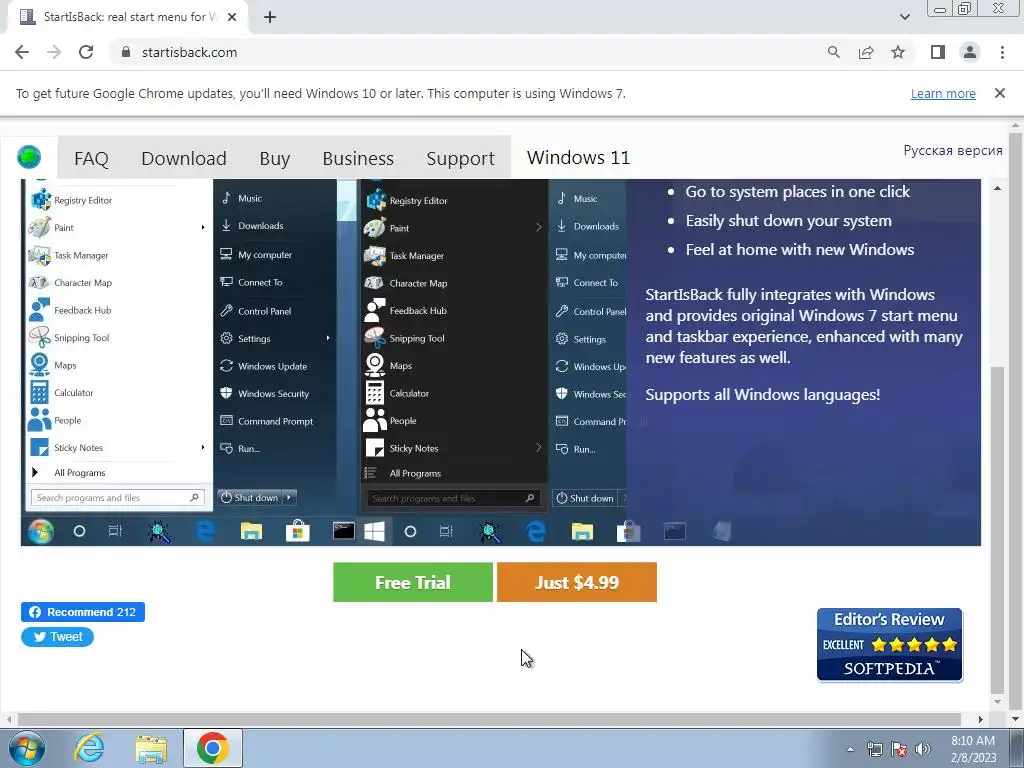Click the volume speaker tray icon
Image resolution: width=1024 pixels, height=768 pixels.
pos(923,749)
